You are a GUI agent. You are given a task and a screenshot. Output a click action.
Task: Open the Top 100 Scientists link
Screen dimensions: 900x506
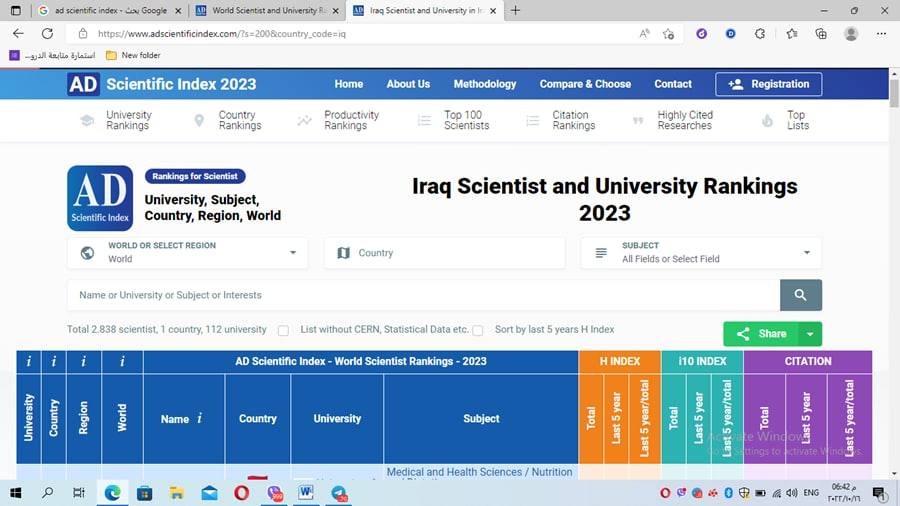coord(465,120)
